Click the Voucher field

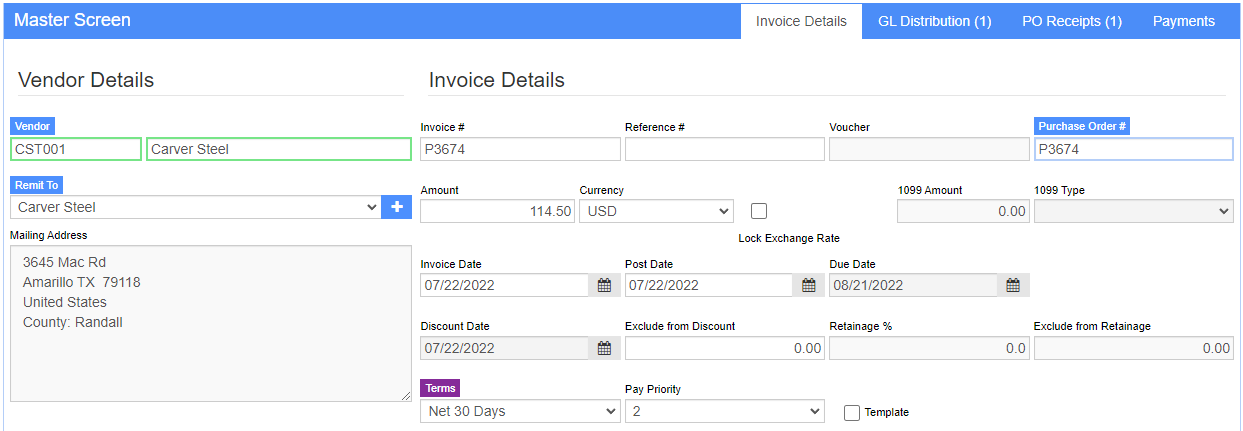pos(929,149)
